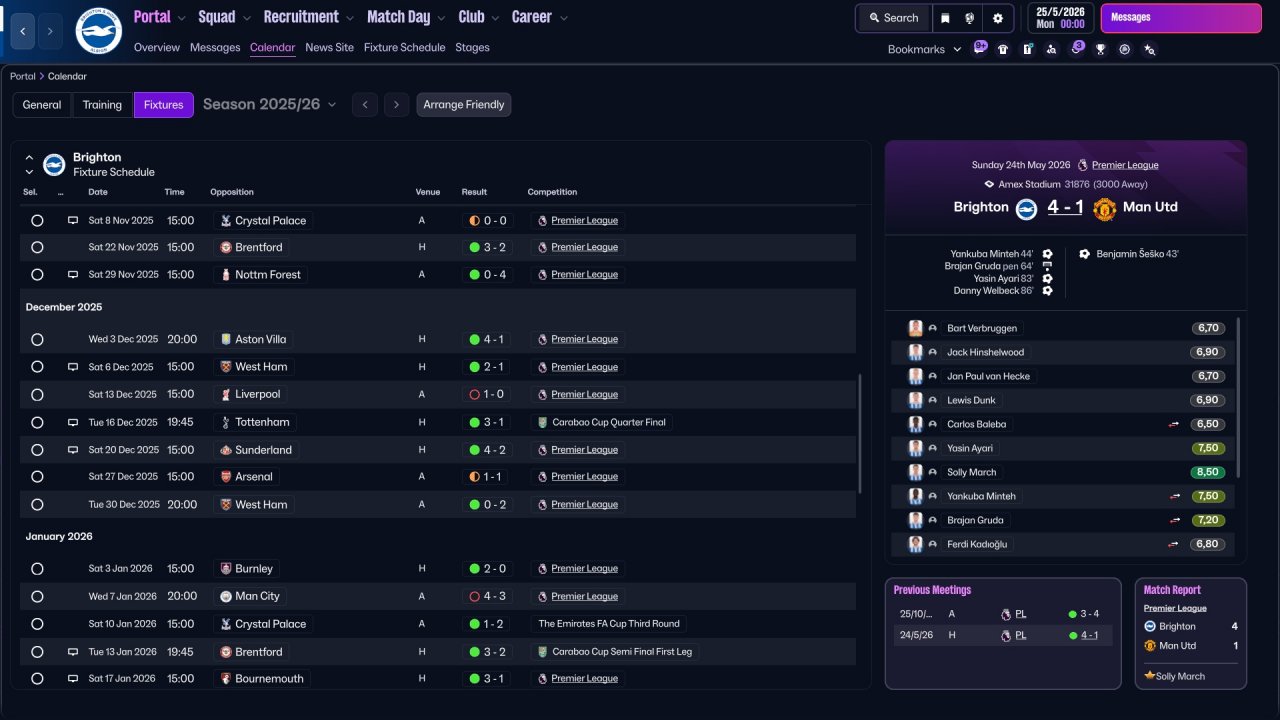
Task: Click Bart Verbruggen's player portrait icon
Action: pyautogui.click(x=915, y=328)
